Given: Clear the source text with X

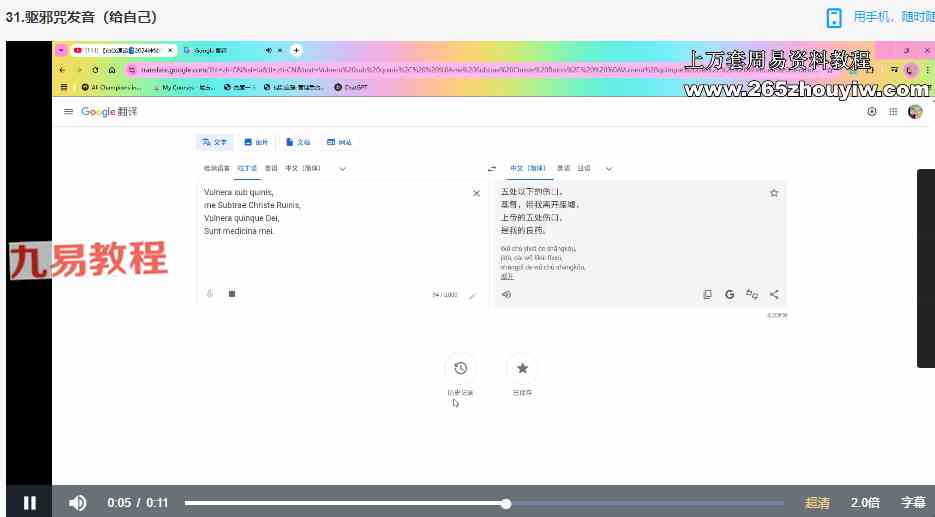Looking at the screenshot, I should point(476,193).
